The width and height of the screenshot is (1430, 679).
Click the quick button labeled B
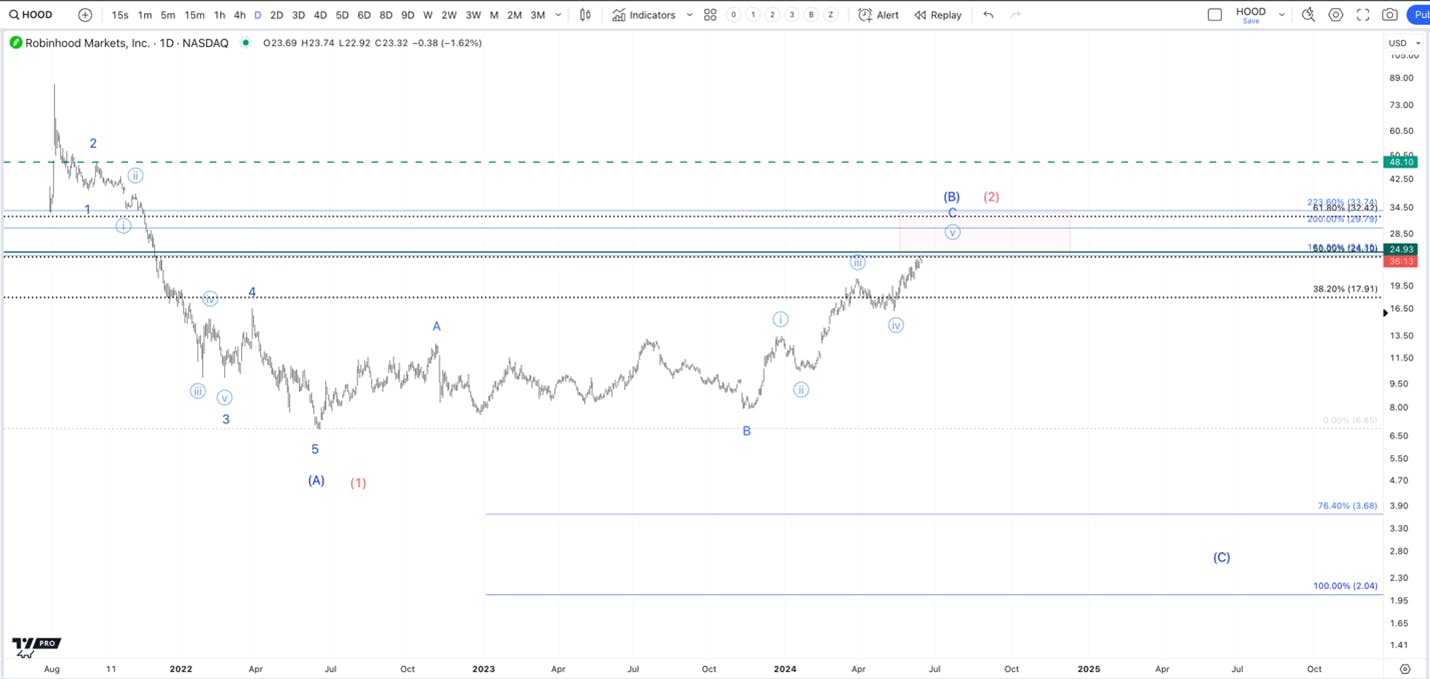pyautogui.click(x=811, y=15)
